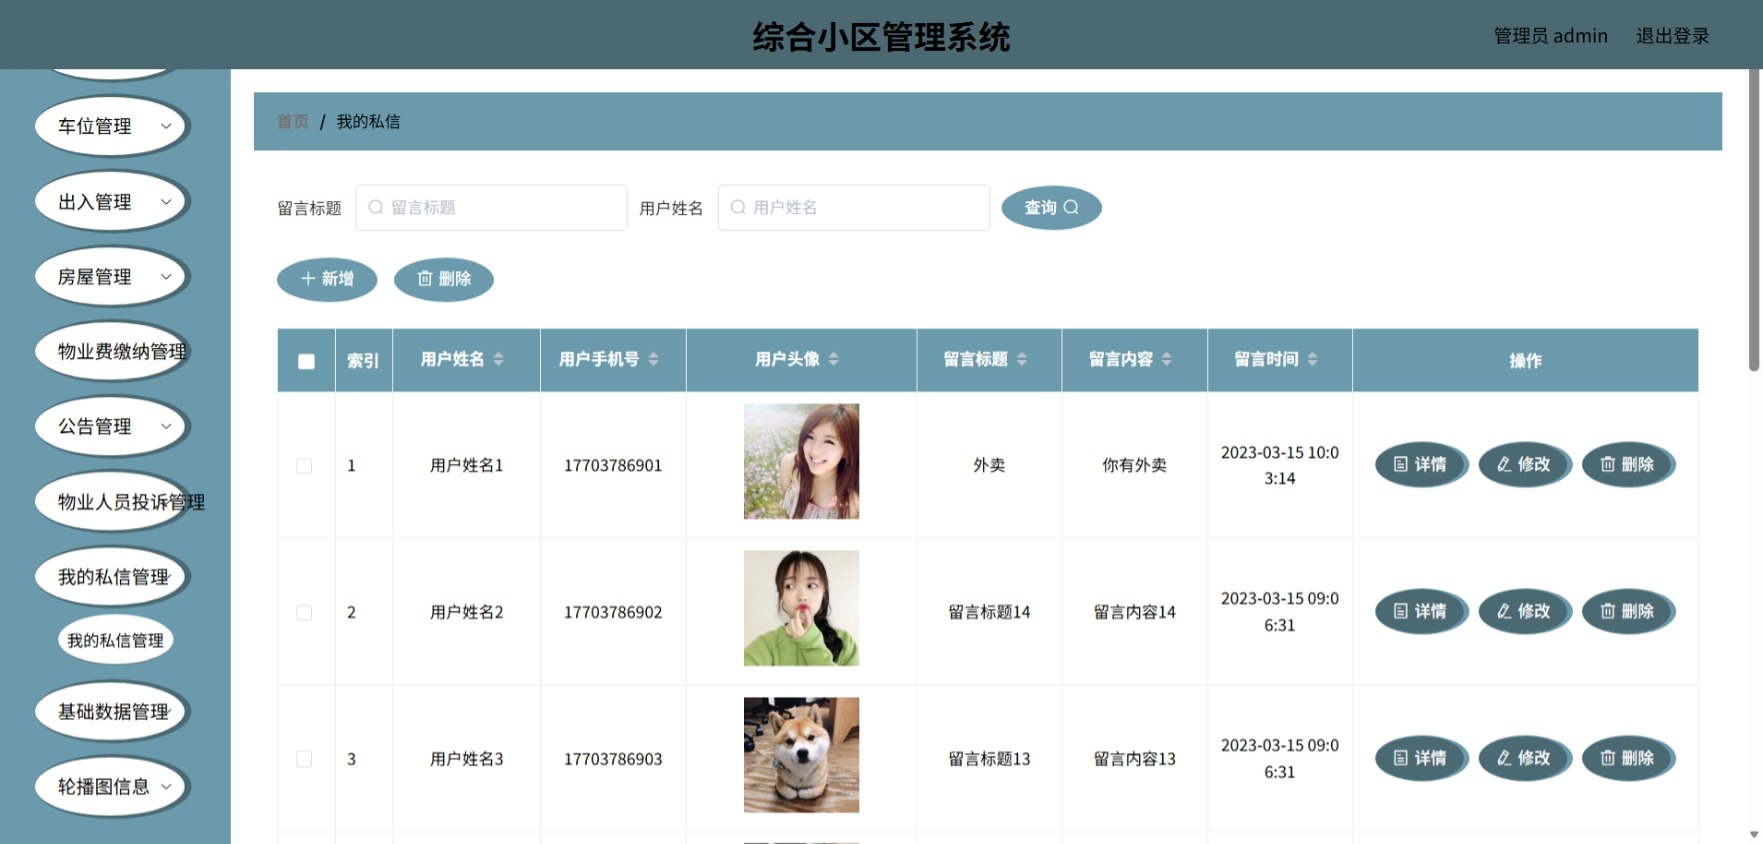This screenshot has width=1763, height=844.
Task: Sort by 用户姓名 column arrows
Action: tap(498, 359)
